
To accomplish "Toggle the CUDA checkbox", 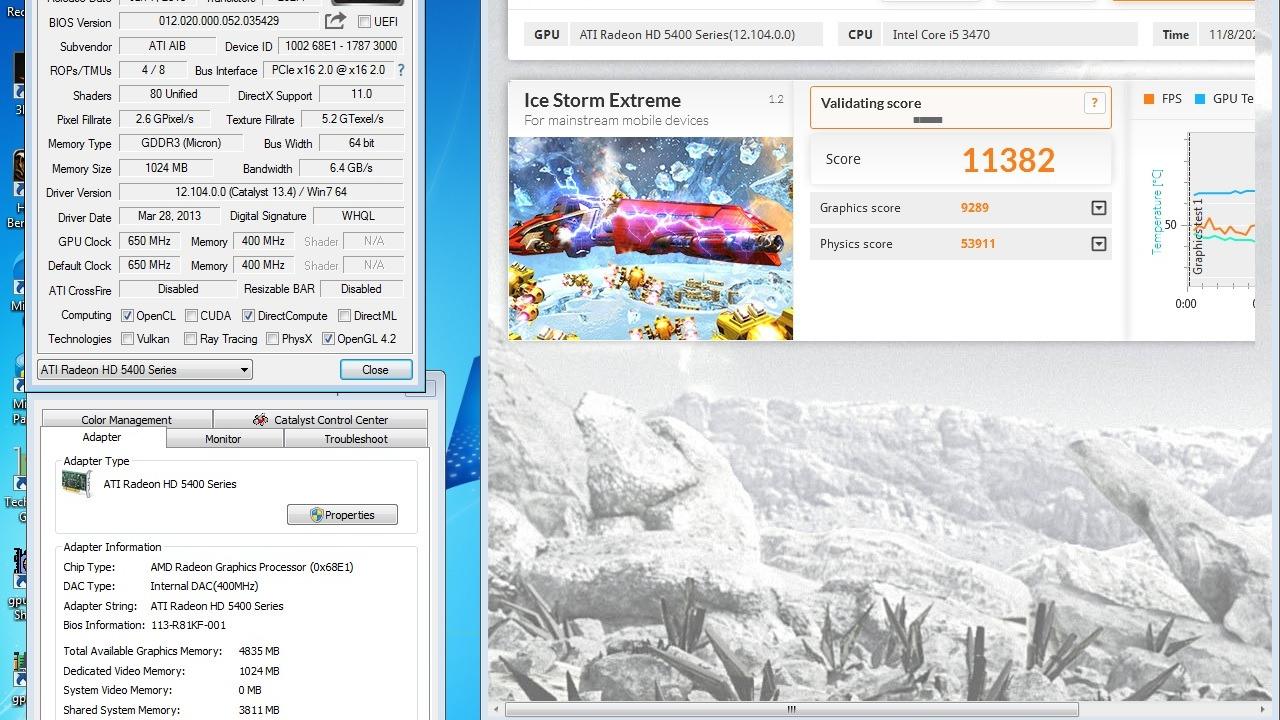I will point(191,316).
